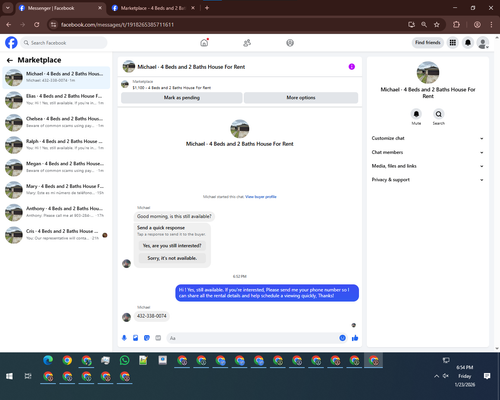Open browser extensions puzzle icon
This screenshot has width=500, height=400.
pyautogui.click(x=456, y=25)
